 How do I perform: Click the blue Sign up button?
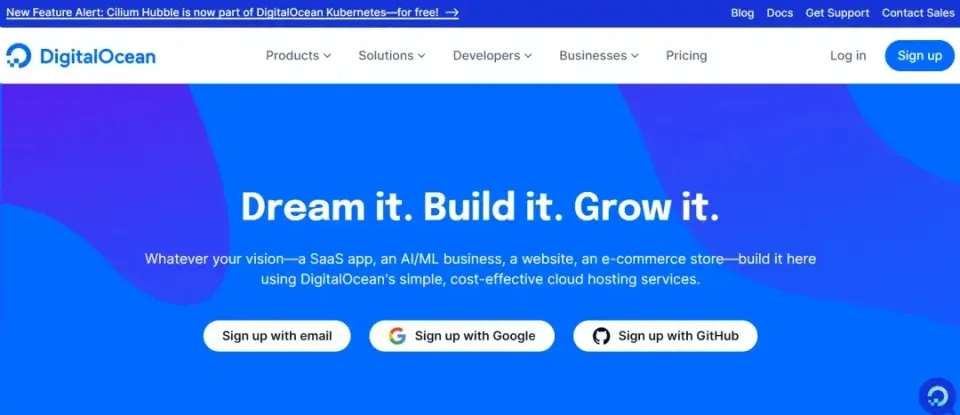[920, 56]
